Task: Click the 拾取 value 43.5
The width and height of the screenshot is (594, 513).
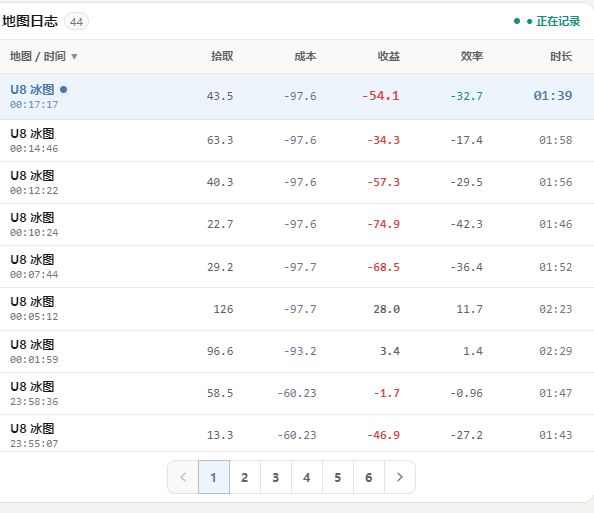Action: [x=220, y=96]
